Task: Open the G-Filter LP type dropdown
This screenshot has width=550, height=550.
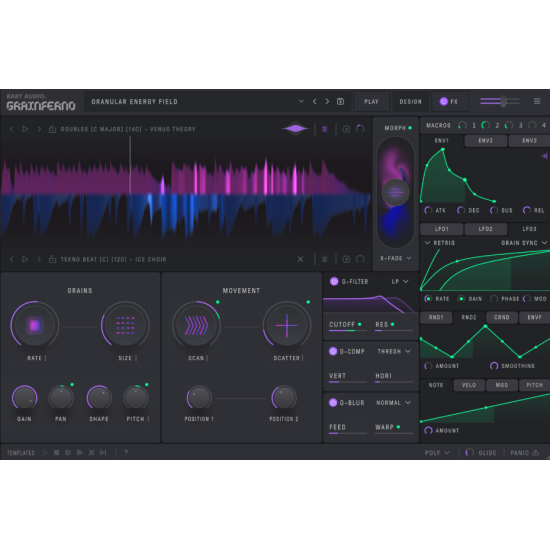Action: pos(400,281)
